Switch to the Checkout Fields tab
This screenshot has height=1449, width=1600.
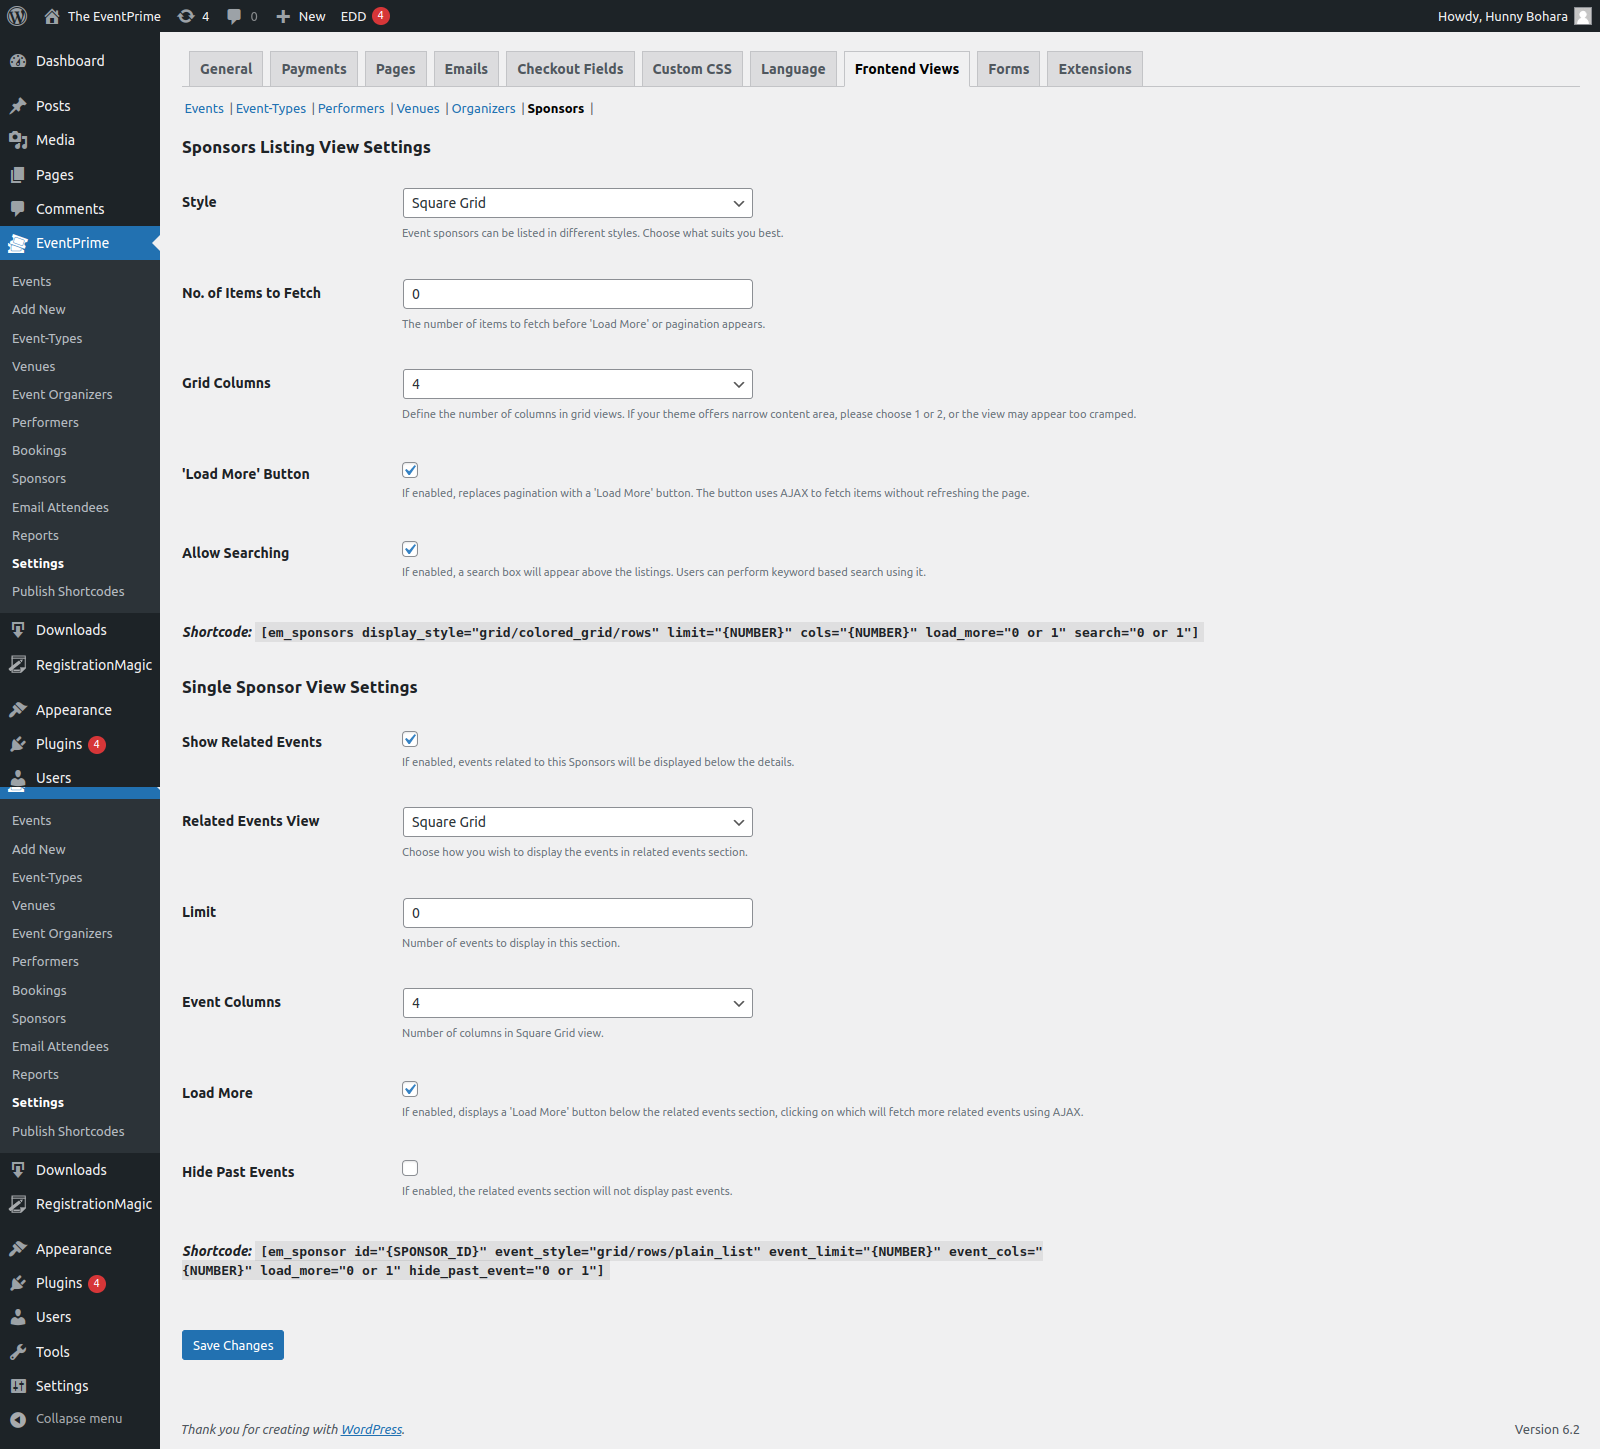[570, 69]
